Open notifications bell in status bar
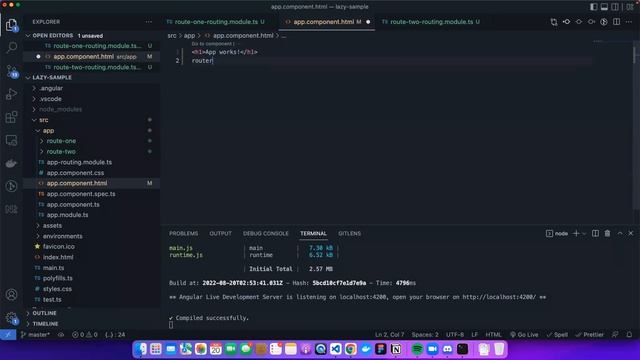Viewport: 640px width, 360px height. tap(629, 334)
